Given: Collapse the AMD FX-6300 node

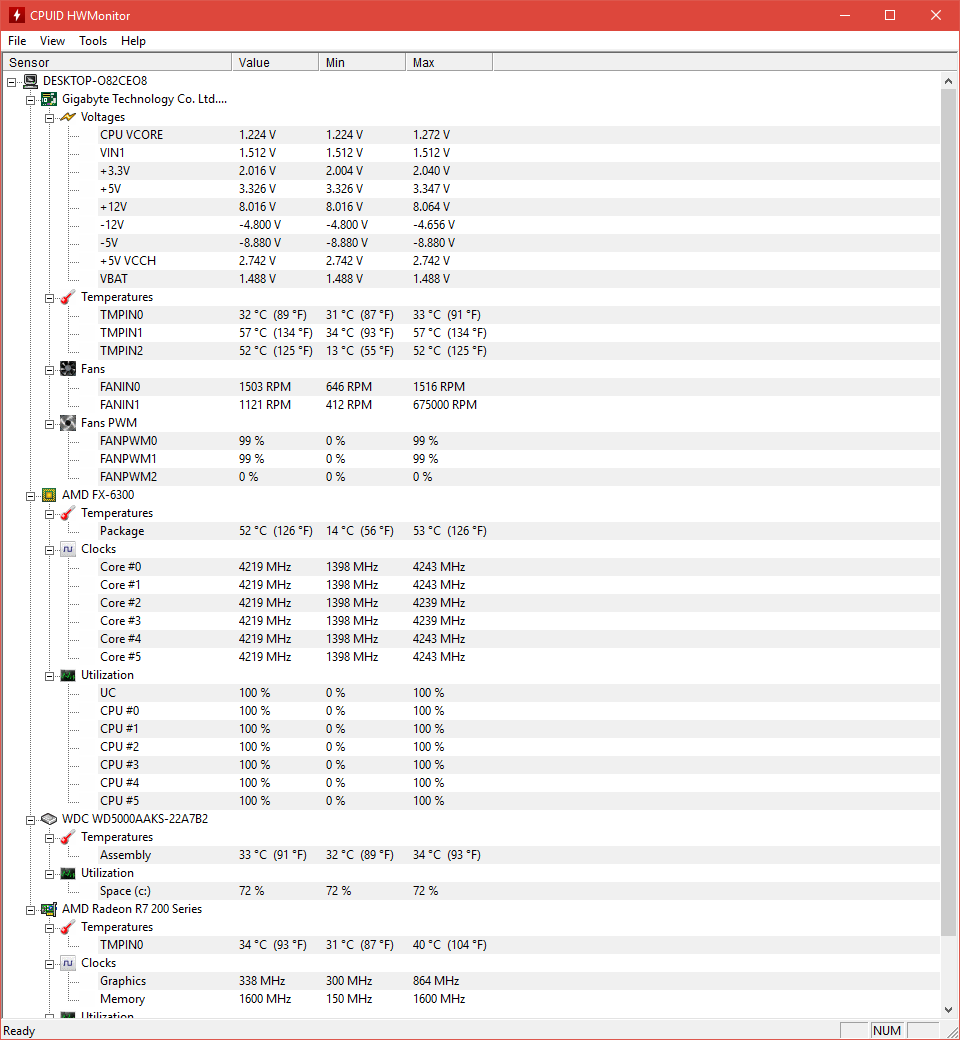Looking at the screenshot, I should click(31, 496).
